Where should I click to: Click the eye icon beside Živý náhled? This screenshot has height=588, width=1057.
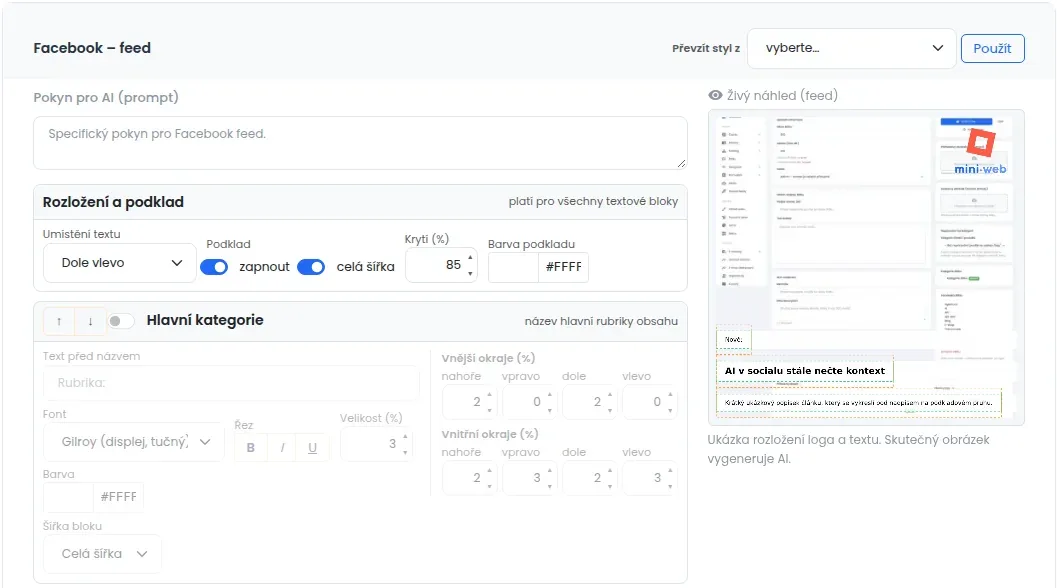715,96
